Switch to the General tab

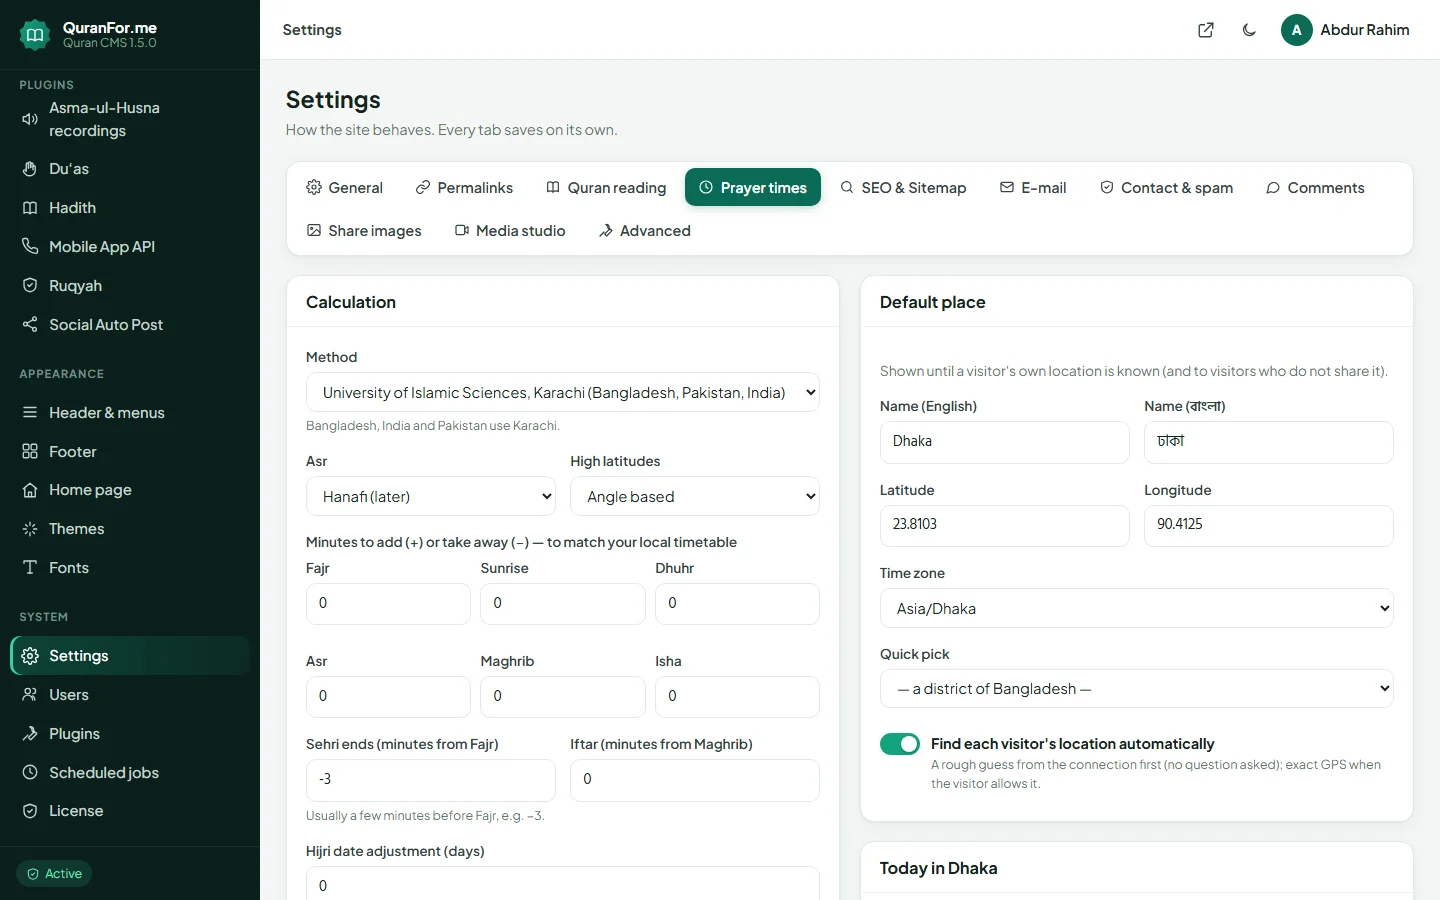[x=344, y=188]
